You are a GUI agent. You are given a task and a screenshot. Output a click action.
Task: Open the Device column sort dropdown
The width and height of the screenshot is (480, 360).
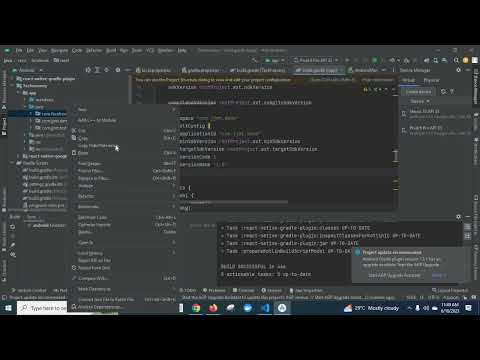[x=420, y=101]
